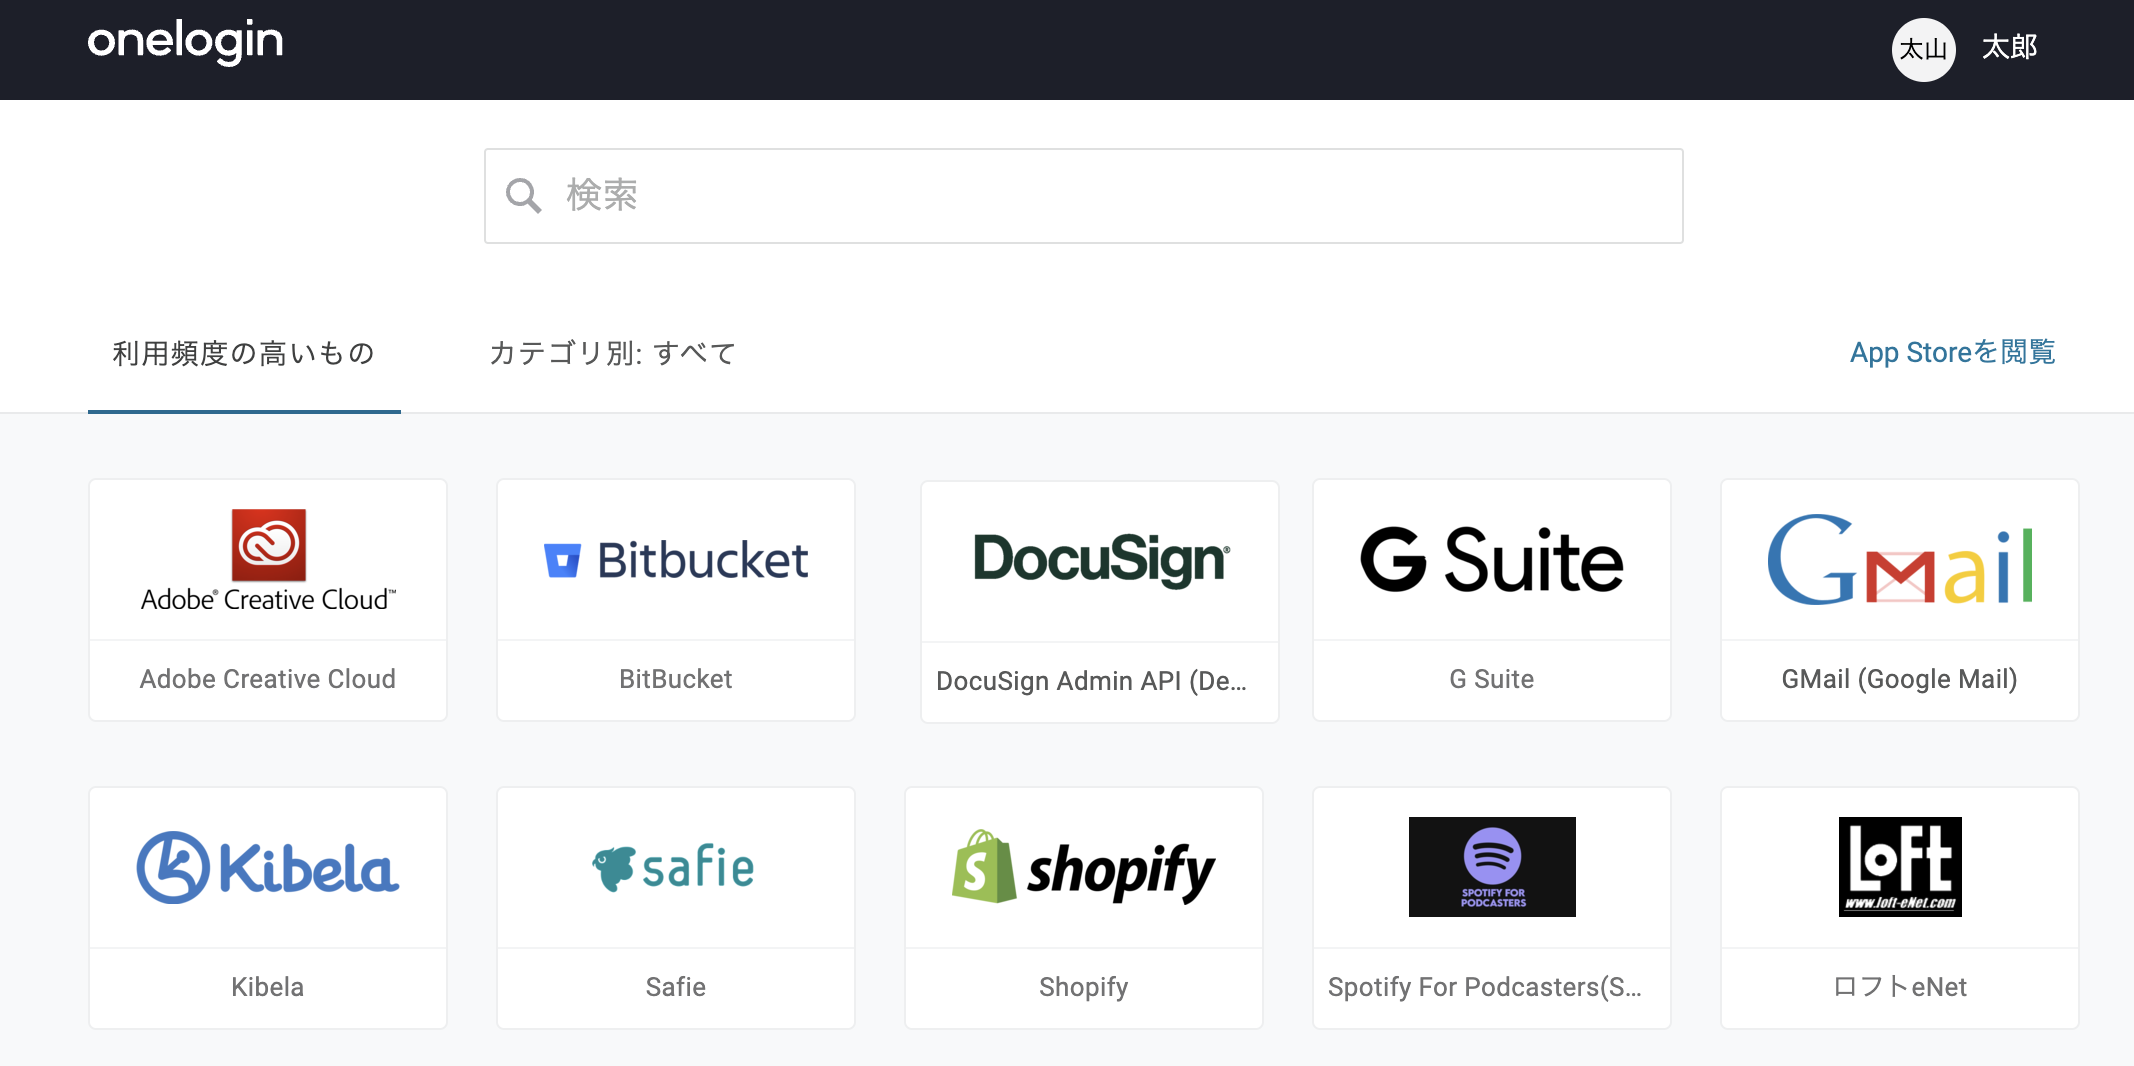
Task: Follow the App Storeを閲覧 link
Action: [1952, 352]
